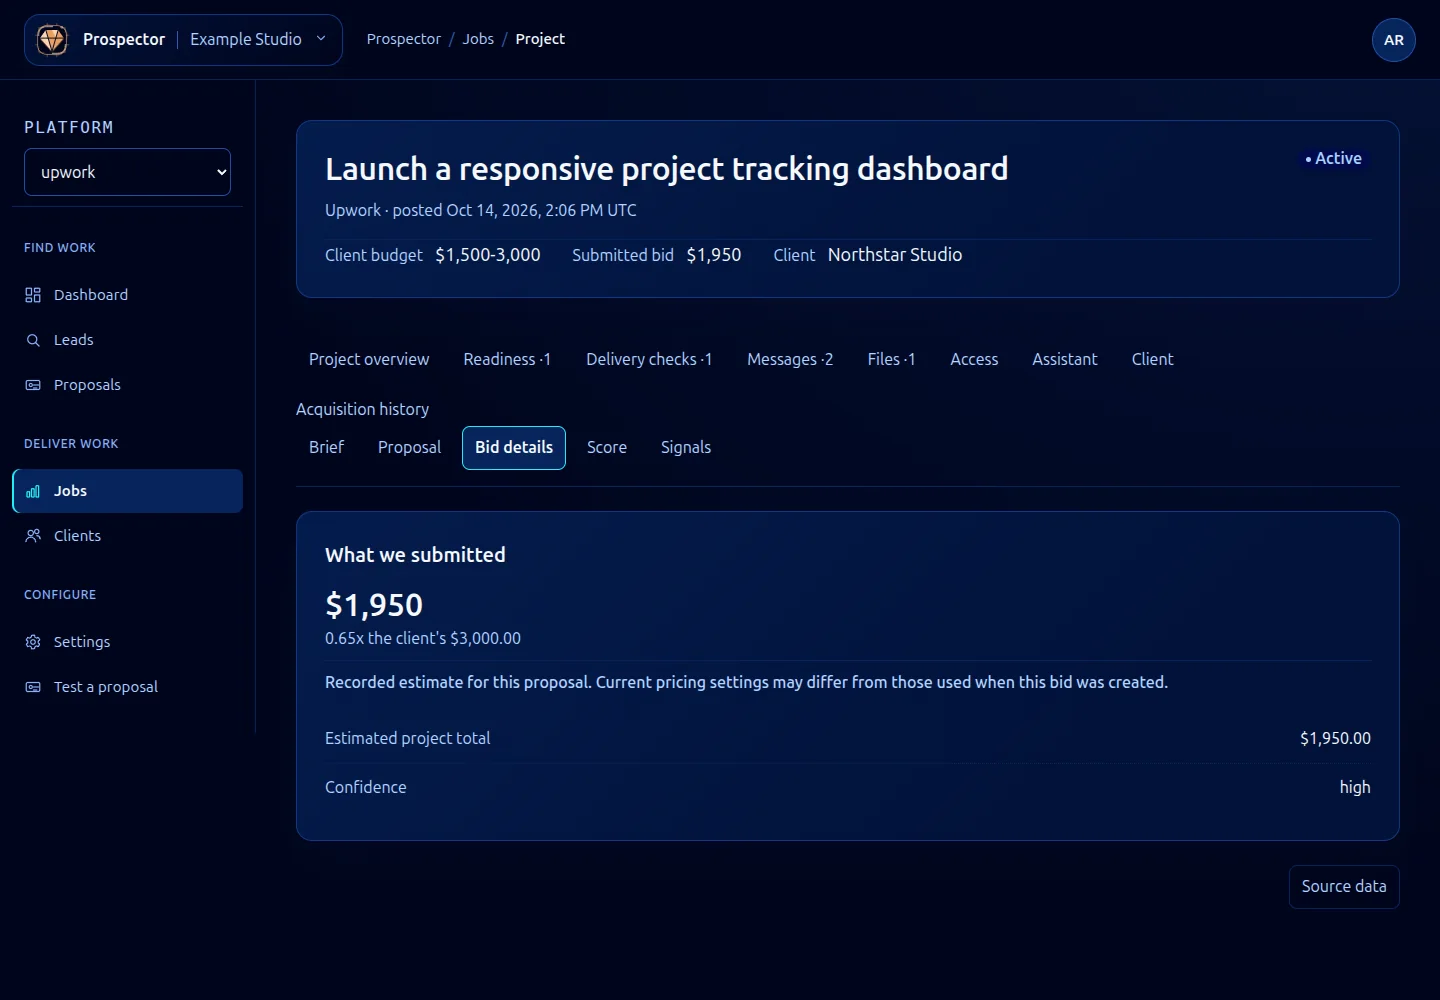This screenshot has width=1440, height=1000.
Task: Click the Source data button
Action: tap(1344, 887)
